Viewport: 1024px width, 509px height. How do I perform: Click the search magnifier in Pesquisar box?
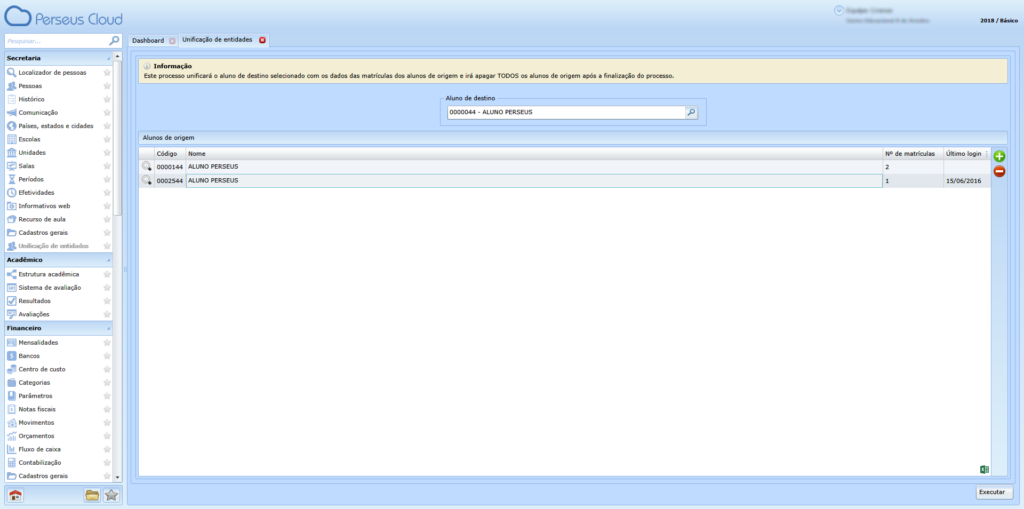point(114,41)
